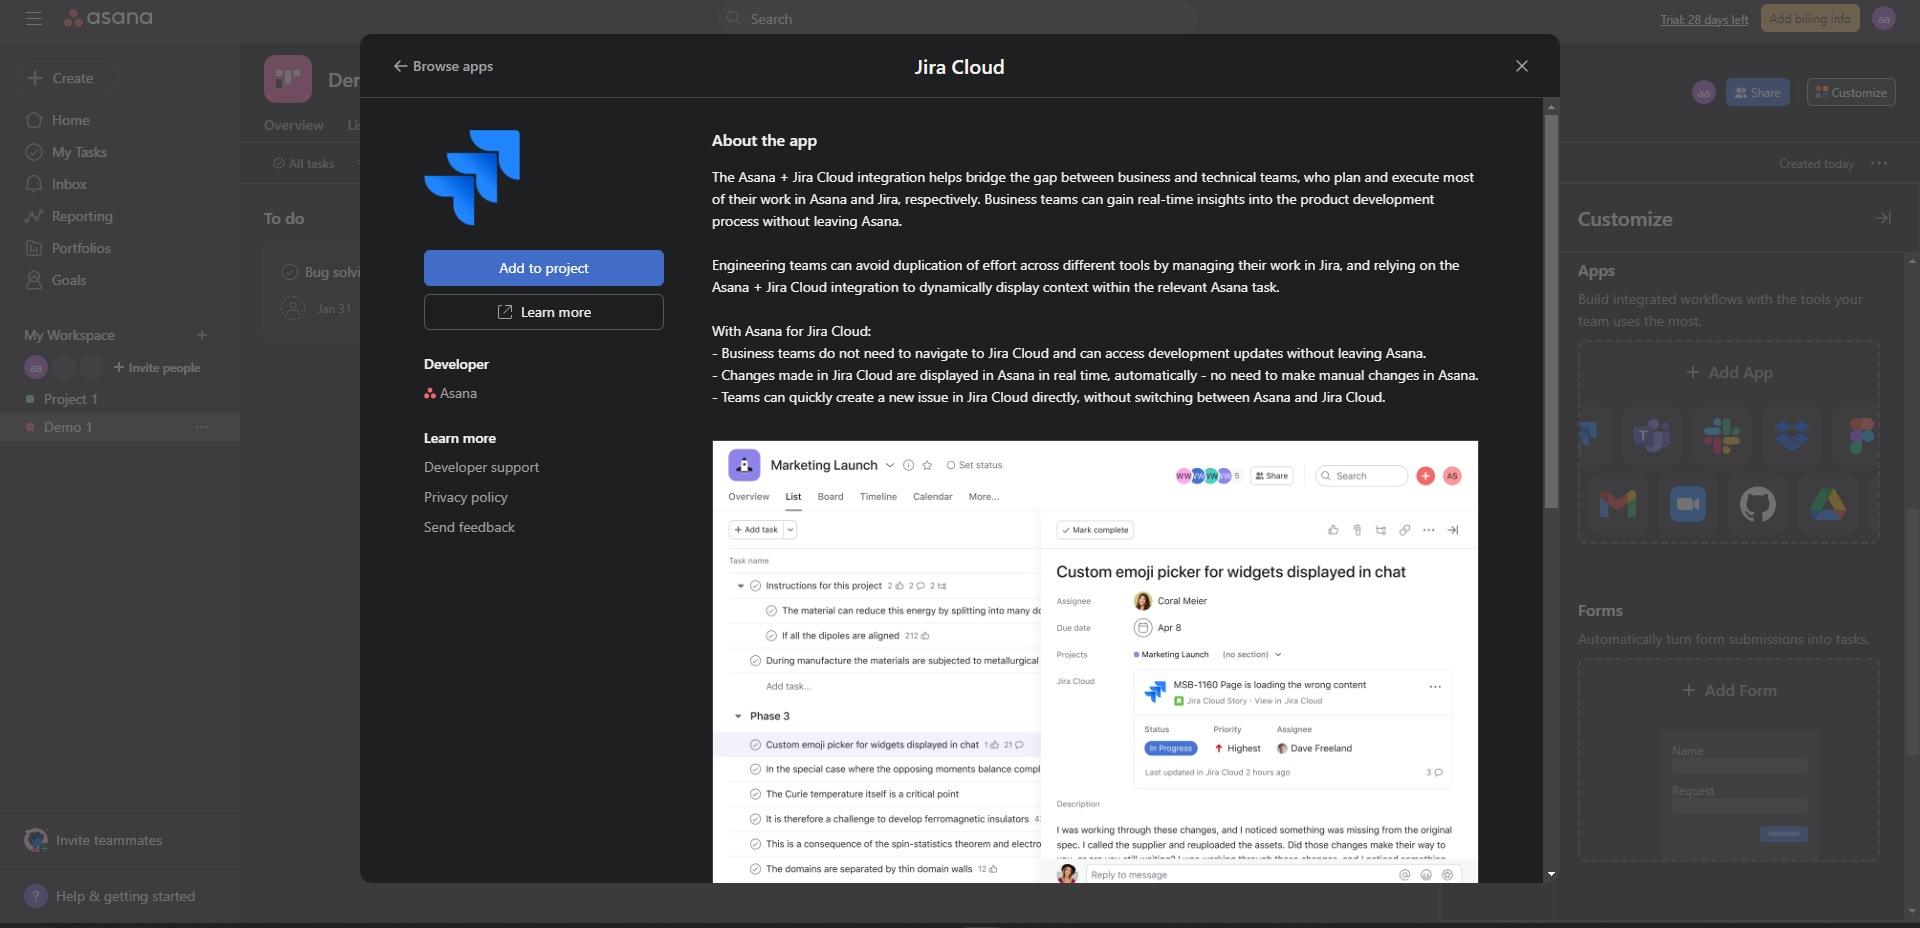Collapse the Customize panel
Viewport: 1920px width, 928px height.
(1883, 218)
